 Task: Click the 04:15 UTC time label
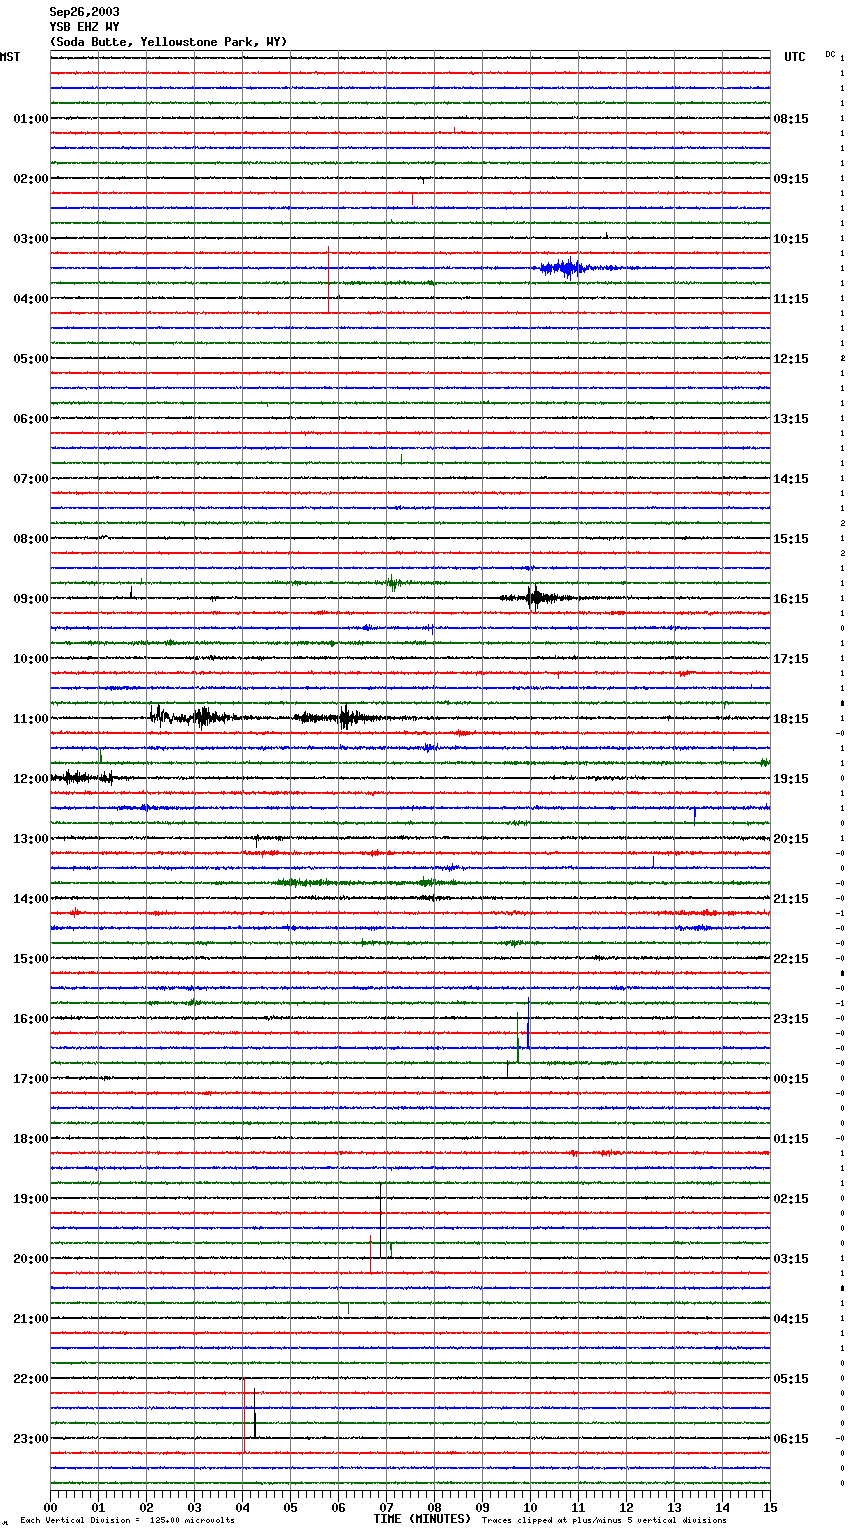(791, 1319)
